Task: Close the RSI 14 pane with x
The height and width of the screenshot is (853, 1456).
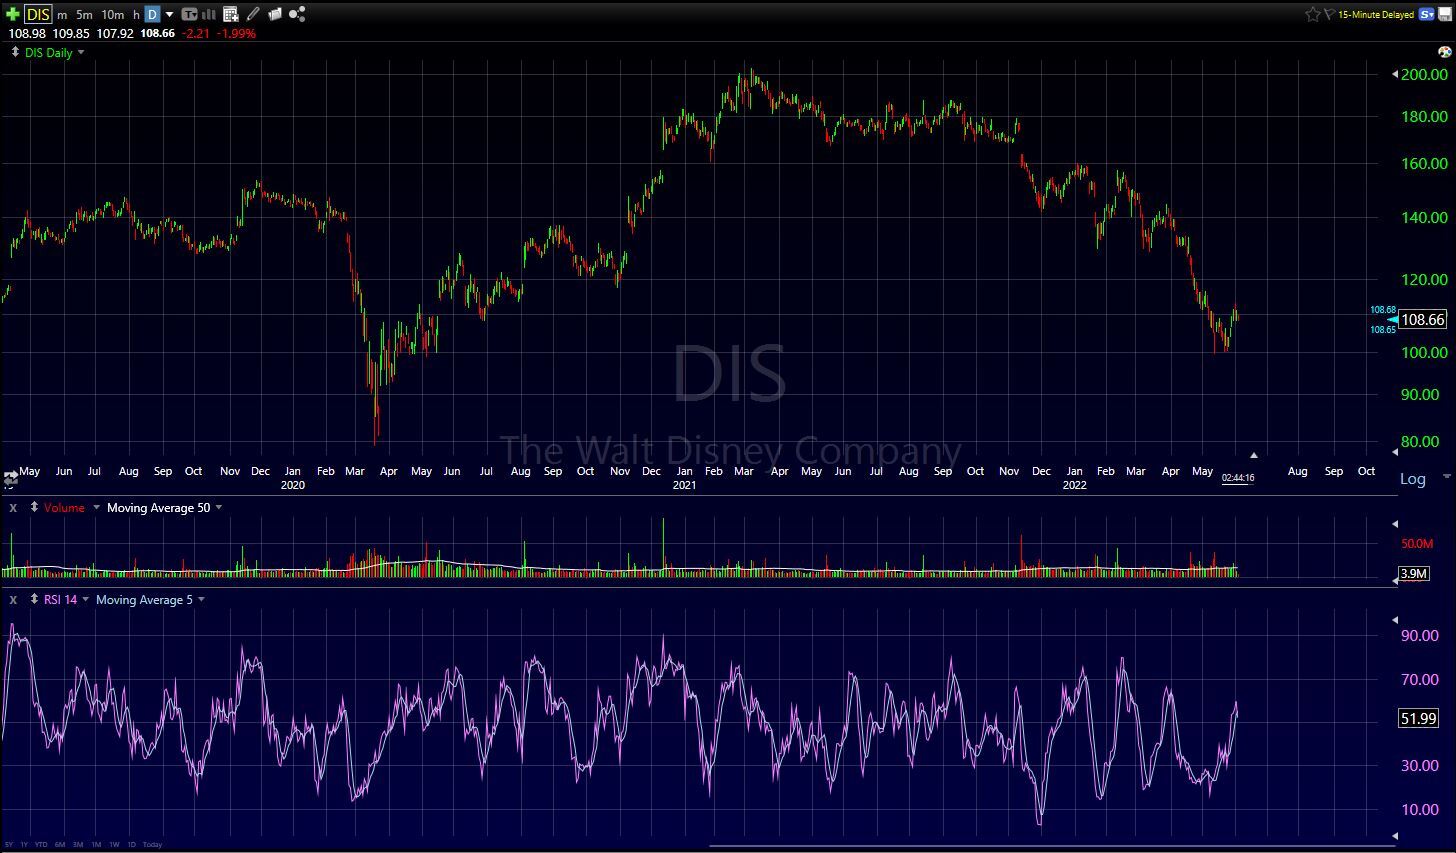Action: click(13, 600)
